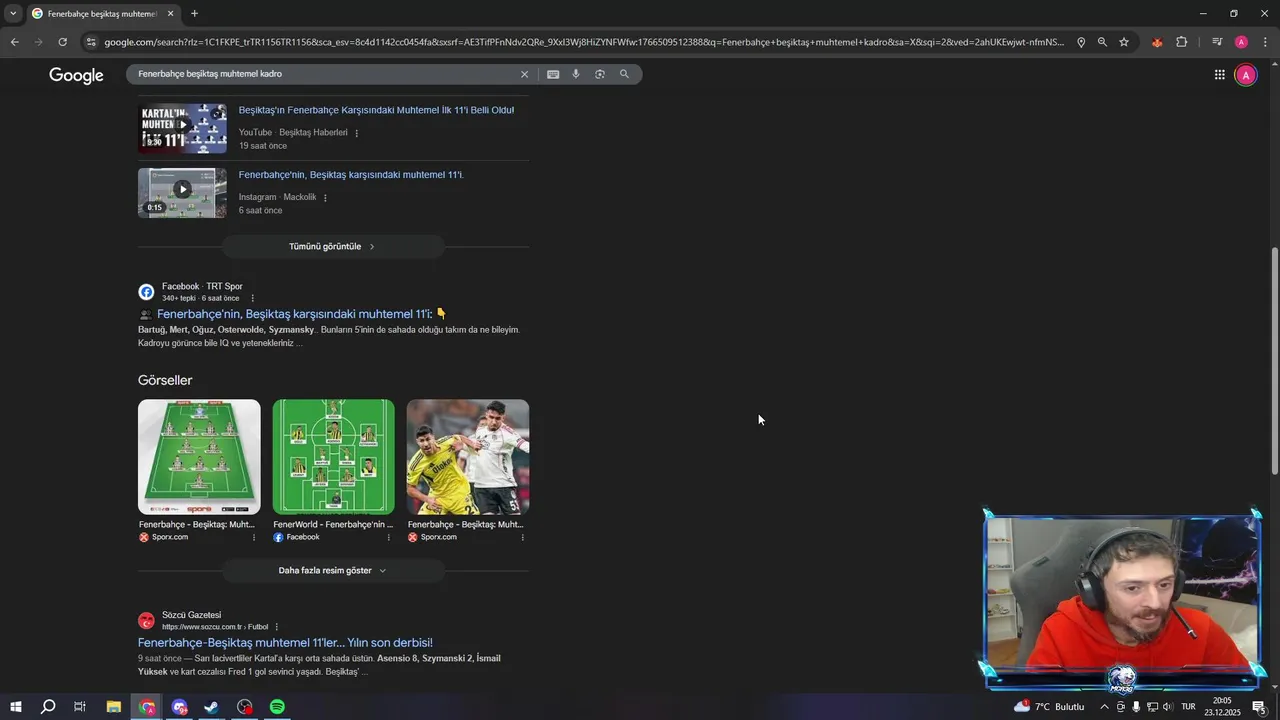Open the TUR input language switcher

coord(1189,707)
